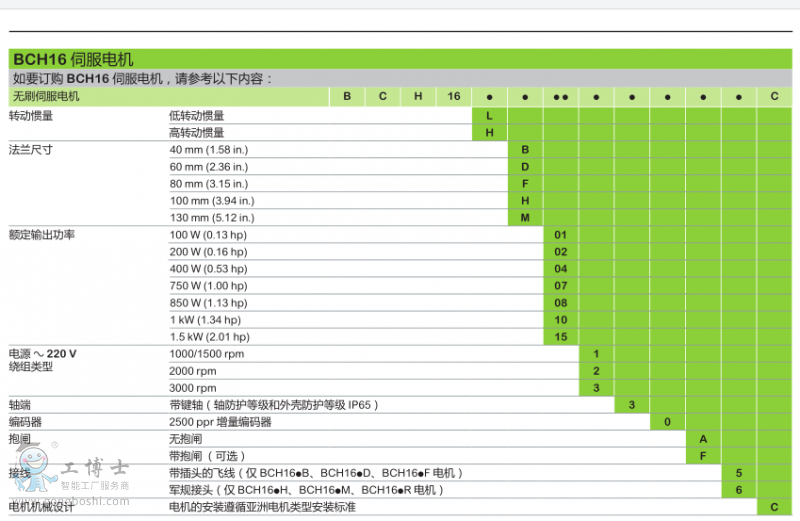The height and width of the screenshot is (521, 800).
Task: Click the 额定输出功率 category label
Action: tap(42, 234)
